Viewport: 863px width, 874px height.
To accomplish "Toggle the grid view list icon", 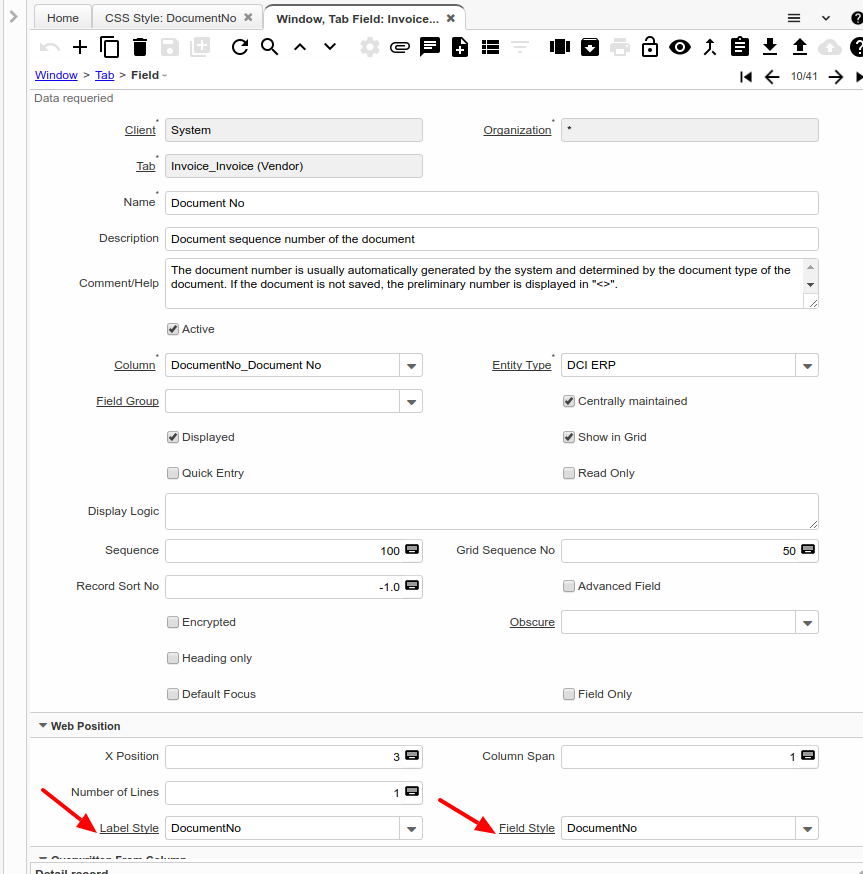I will click(x=490, y=47).
